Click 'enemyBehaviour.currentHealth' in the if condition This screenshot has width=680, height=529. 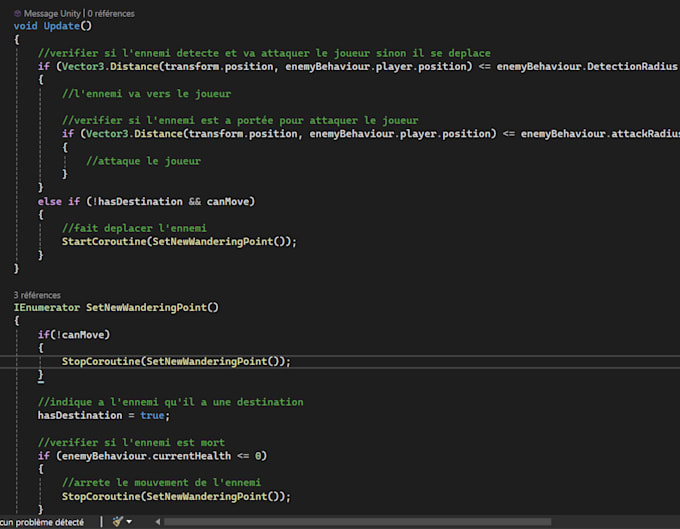[146, 456]
